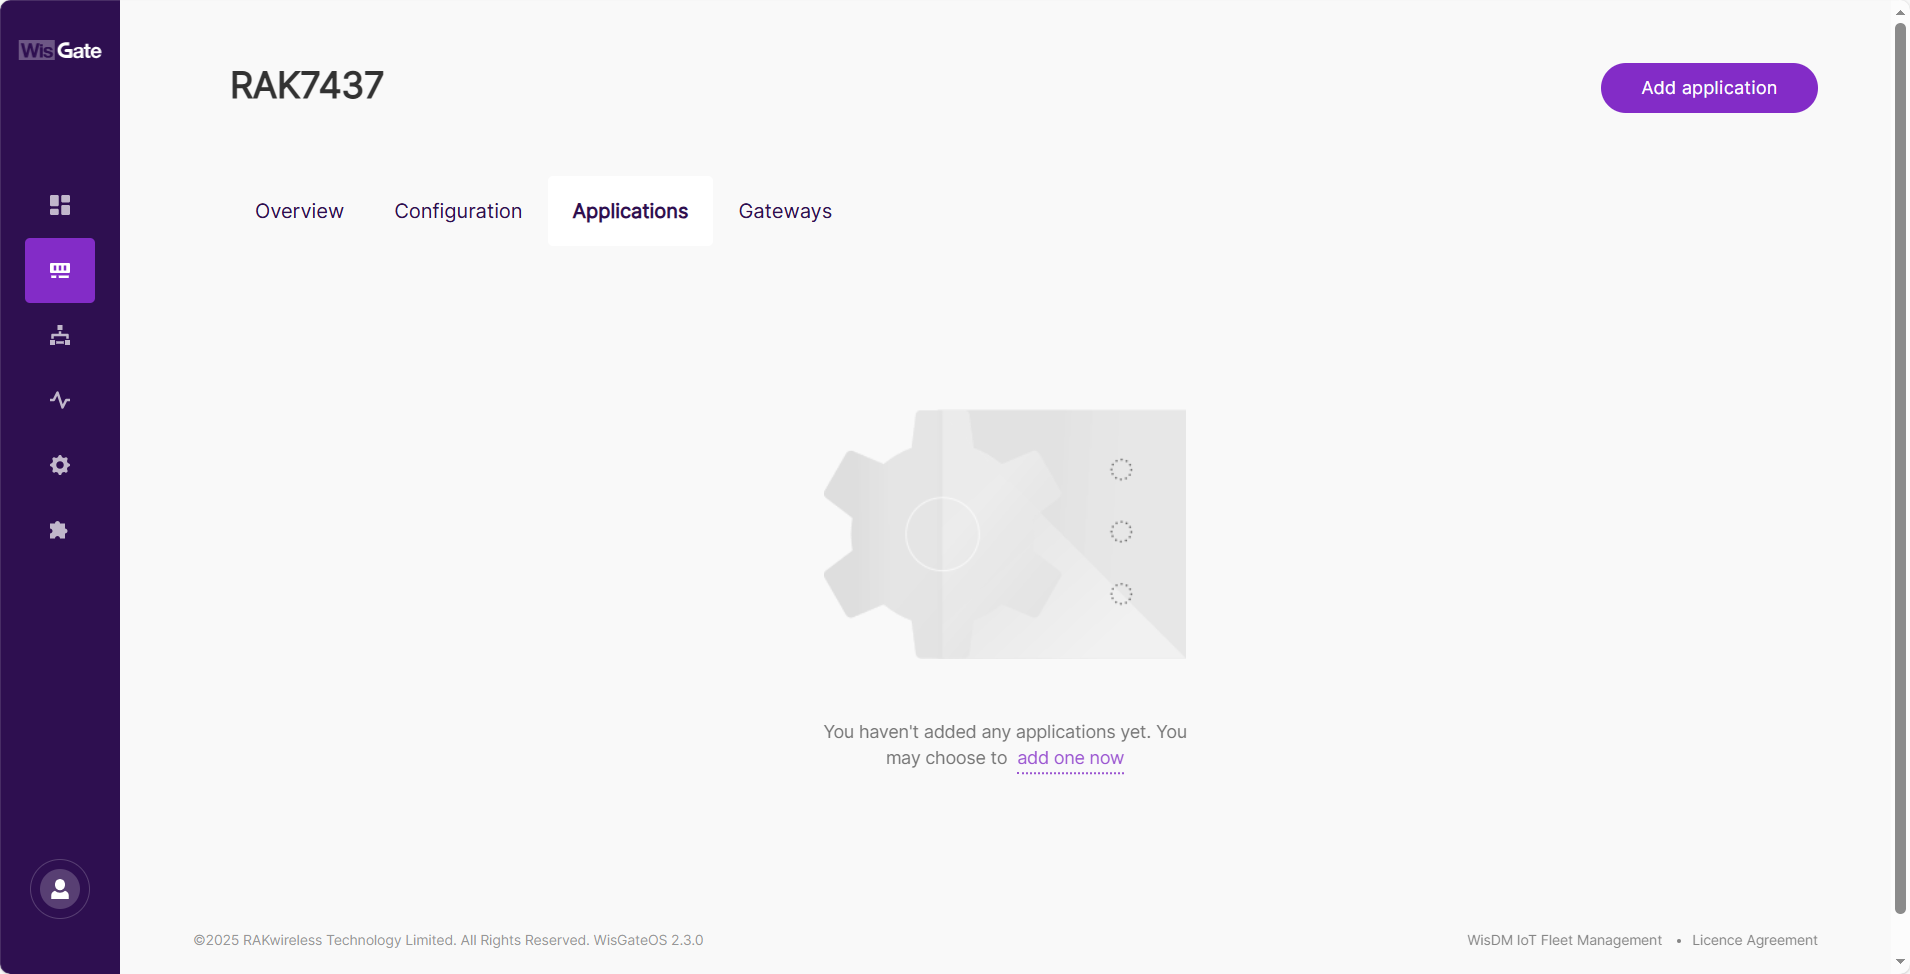Viewport: 1910px width, 974px height.
Task: Open the Gateways tab
Action: [x=784, y=211]
